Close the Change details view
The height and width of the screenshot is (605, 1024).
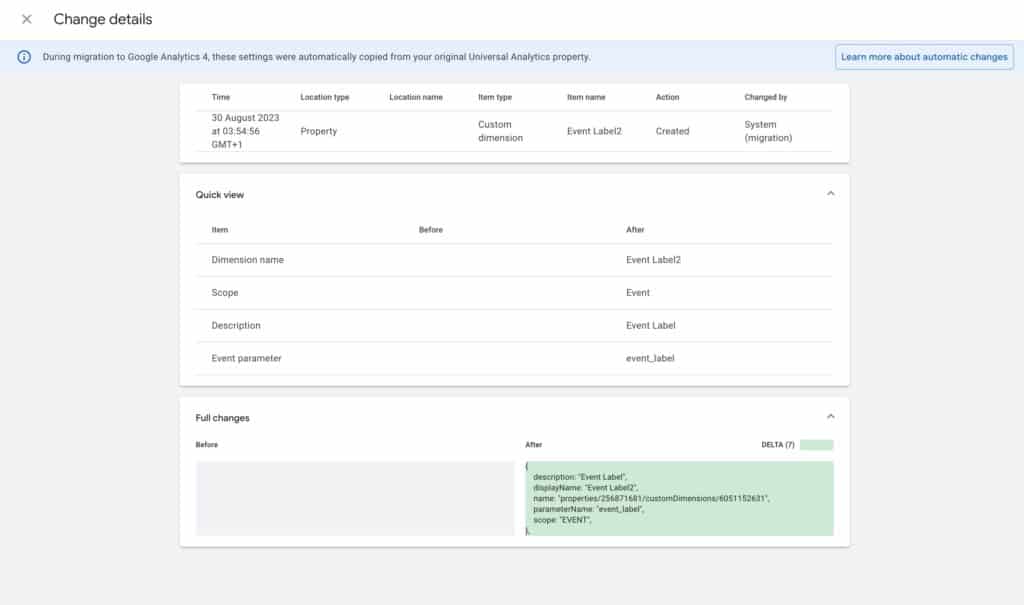click(x=26, y=19)
